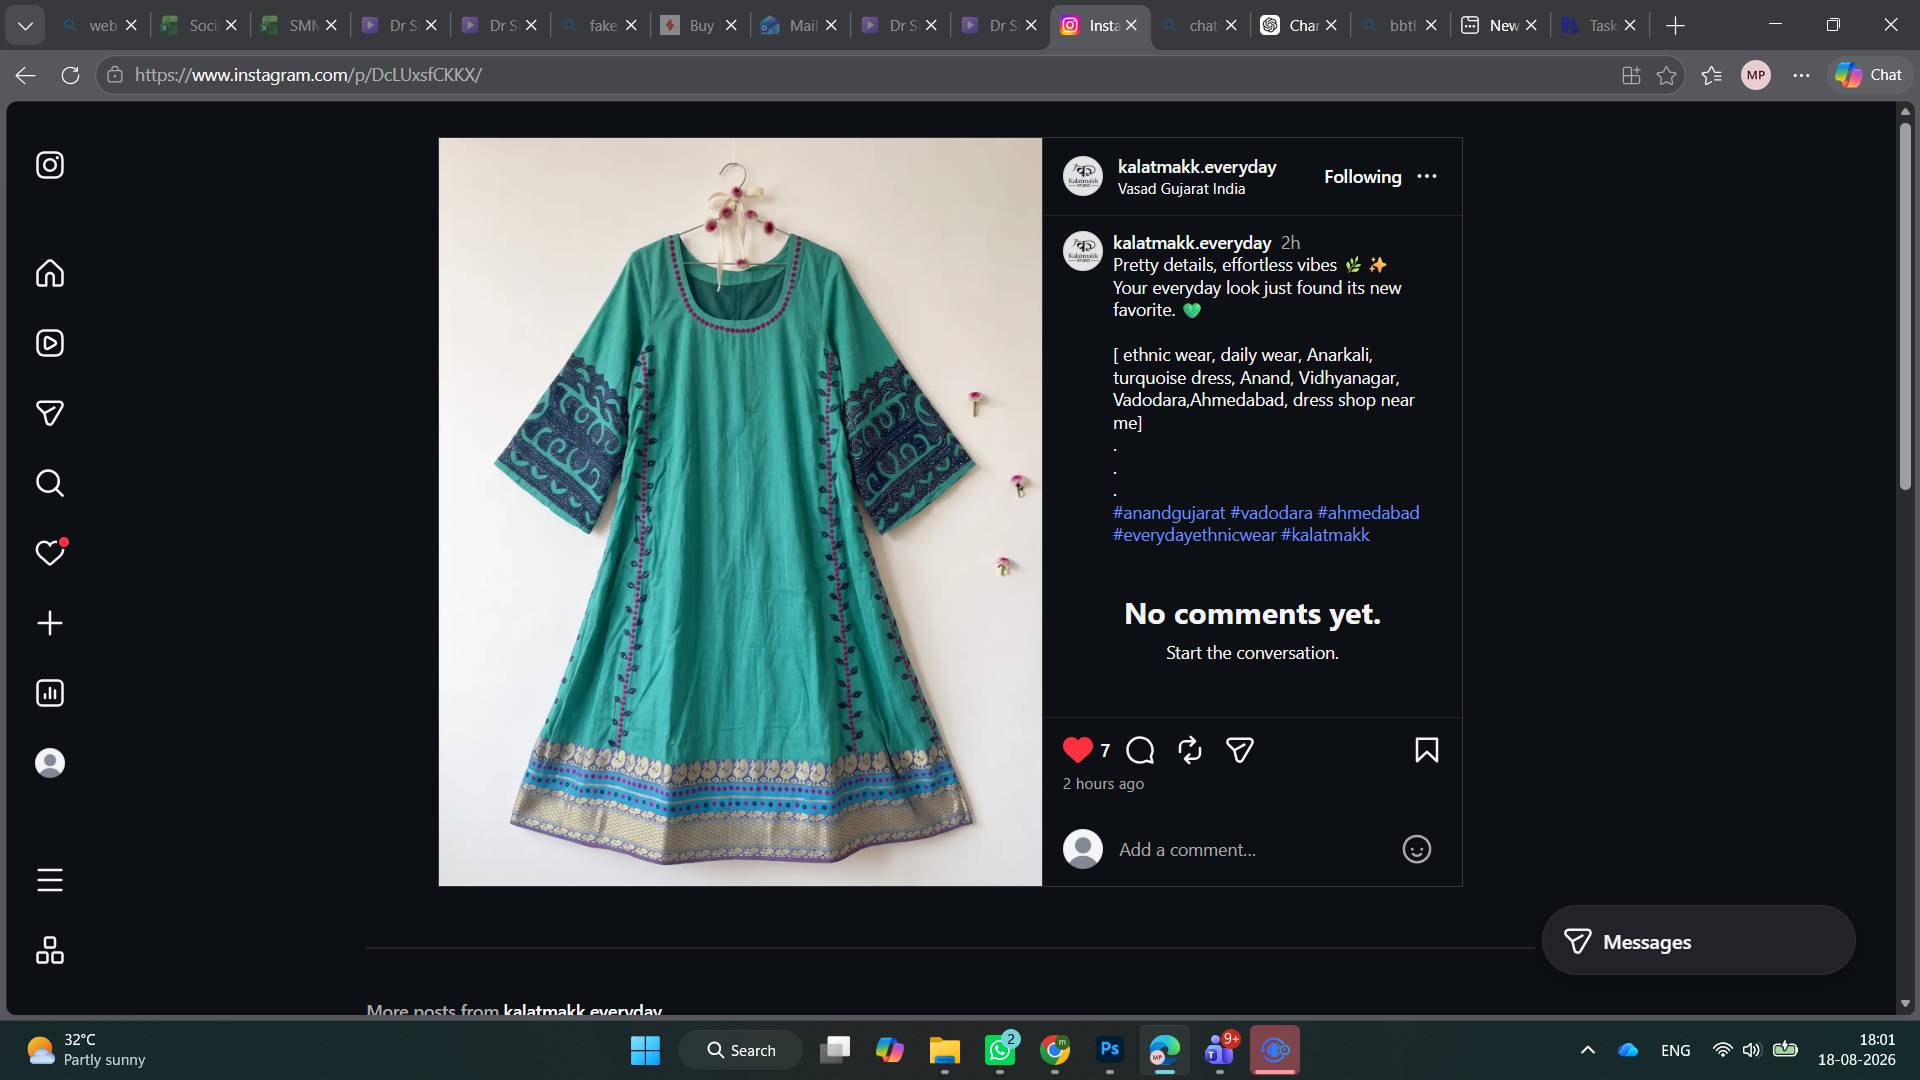Open the three-dot post options menu
Viewport: 1920px width, 1080px height.
(x=1427, y=176)
